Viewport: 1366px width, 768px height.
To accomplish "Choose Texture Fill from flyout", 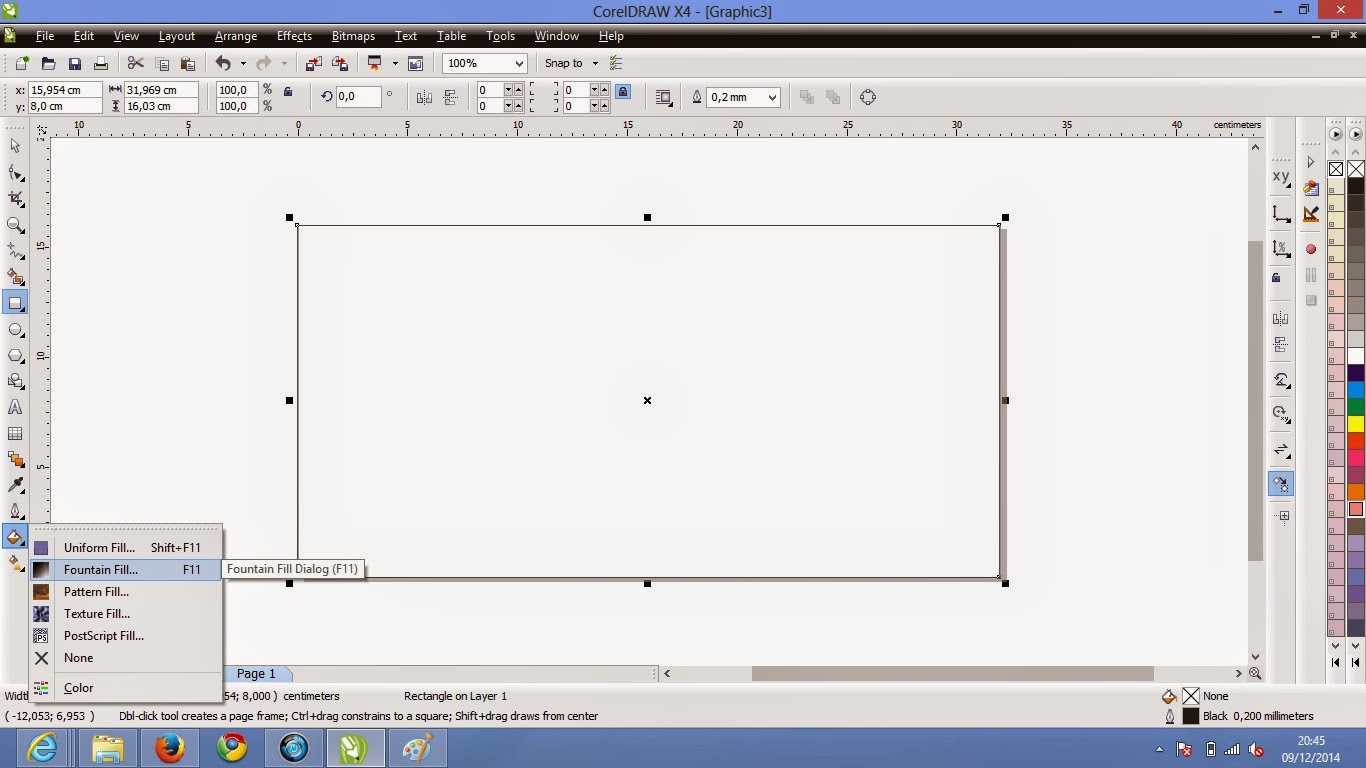I will [x=126, y=614].
